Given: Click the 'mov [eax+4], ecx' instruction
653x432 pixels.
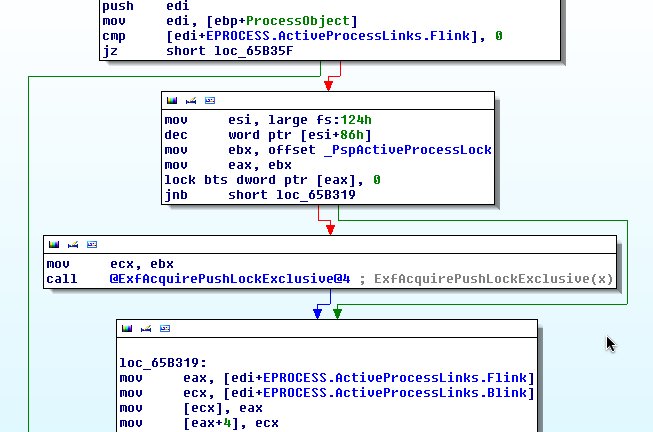Looking at the screenshot, I should [x=199, y=423].
